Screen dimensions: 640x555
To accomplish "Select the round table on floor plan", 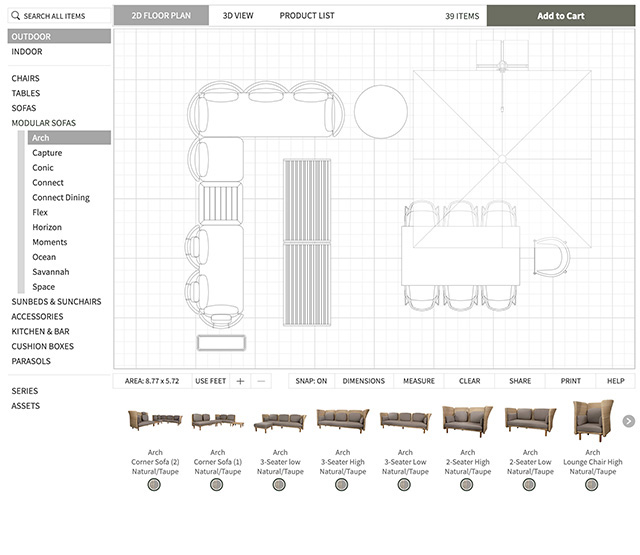I will (381, 111).
